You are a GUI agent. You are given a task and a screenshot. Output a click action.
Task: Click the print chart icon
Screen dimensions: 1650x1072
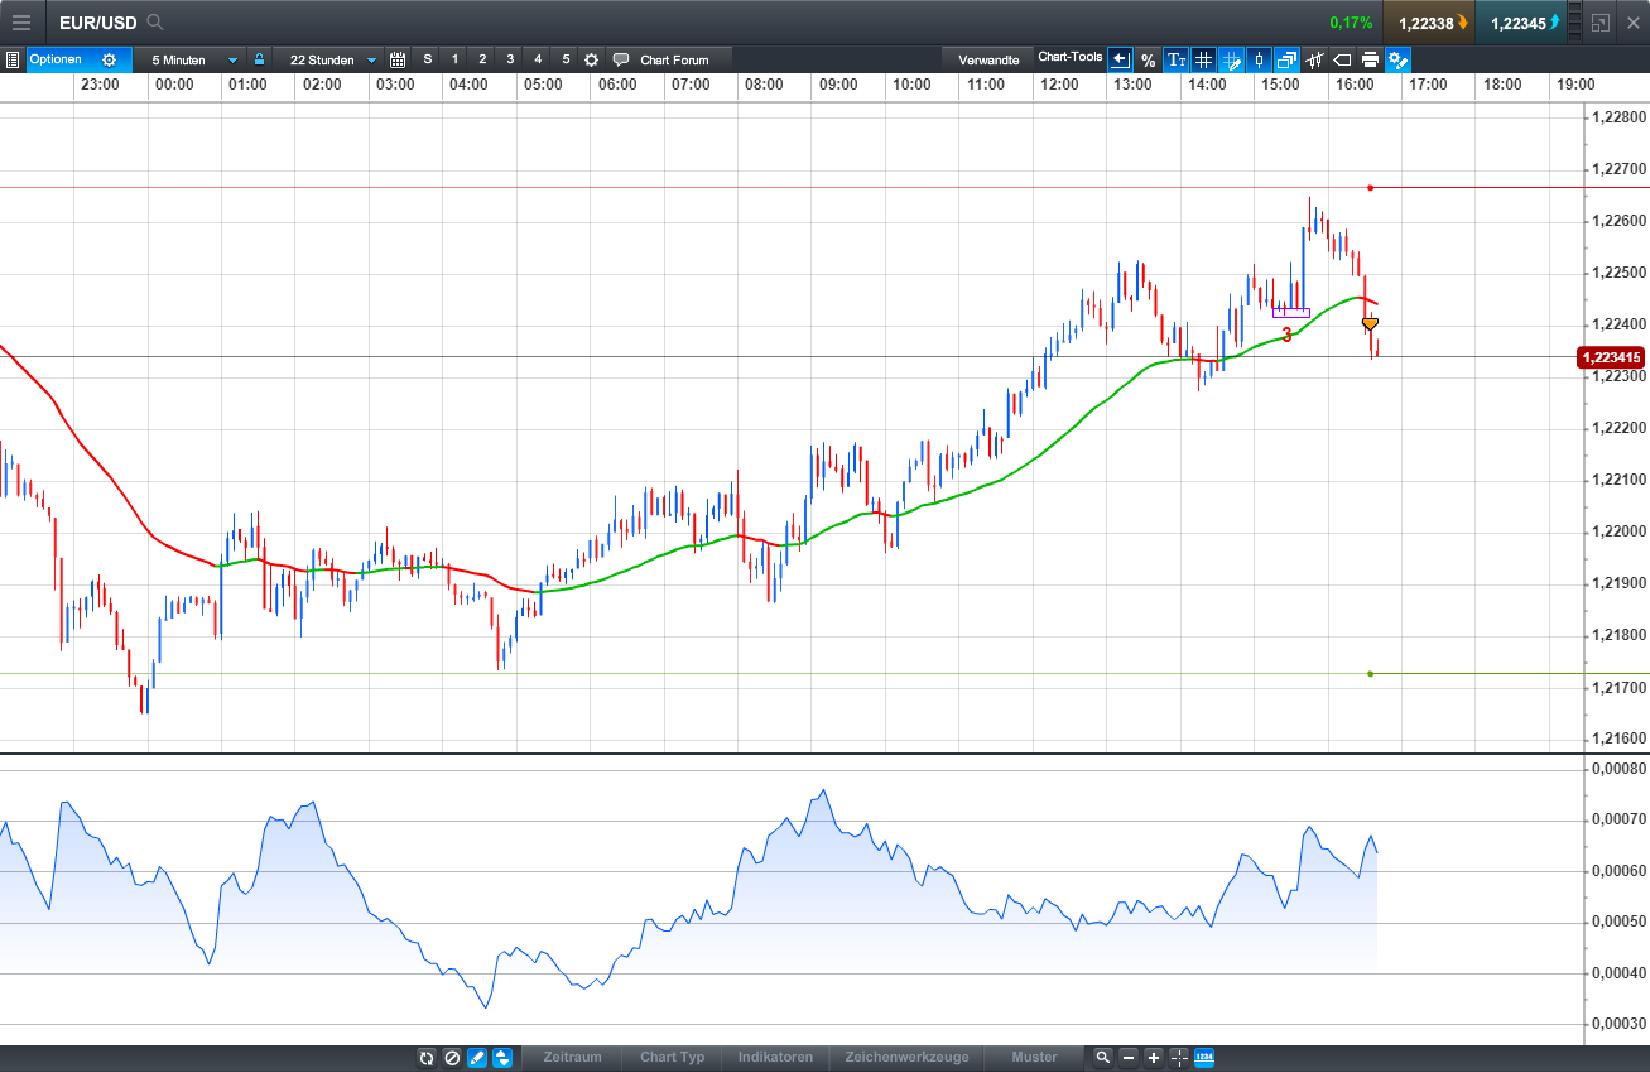click(1369, 59)
